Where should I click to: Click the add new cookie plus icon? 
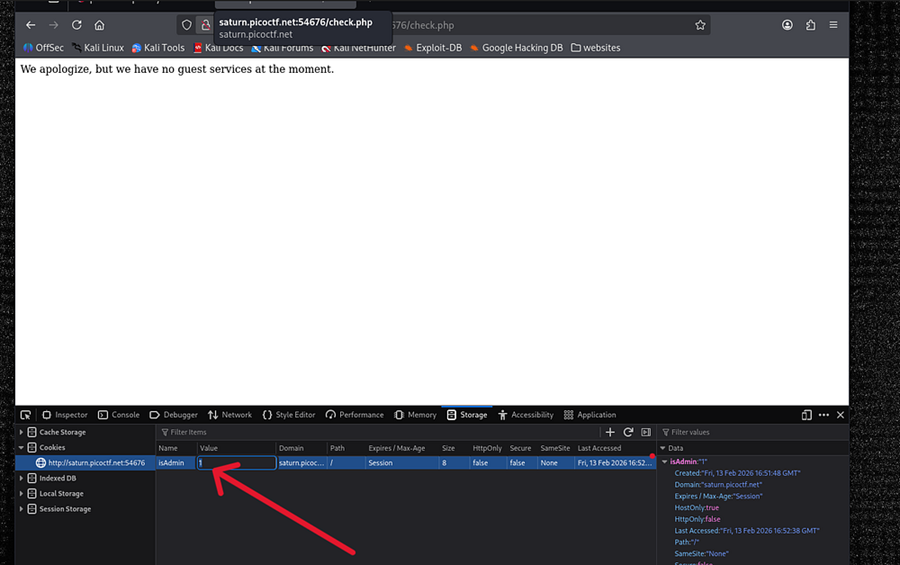pyautogui.click(x=611, y=432)
